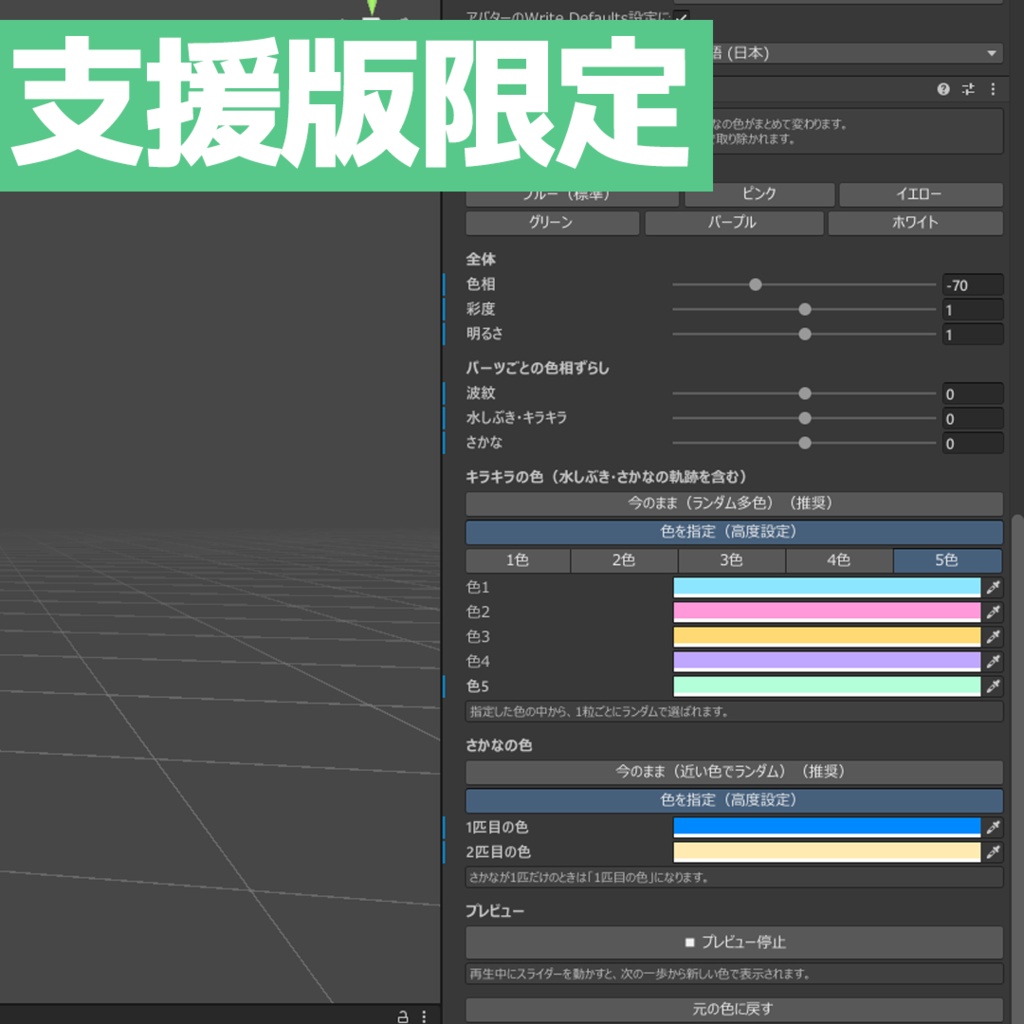Choose 今のまま（近い色でランダム）（推奨） option
This screenshot has width=1024, height=1024.
(x=734, y=772)
